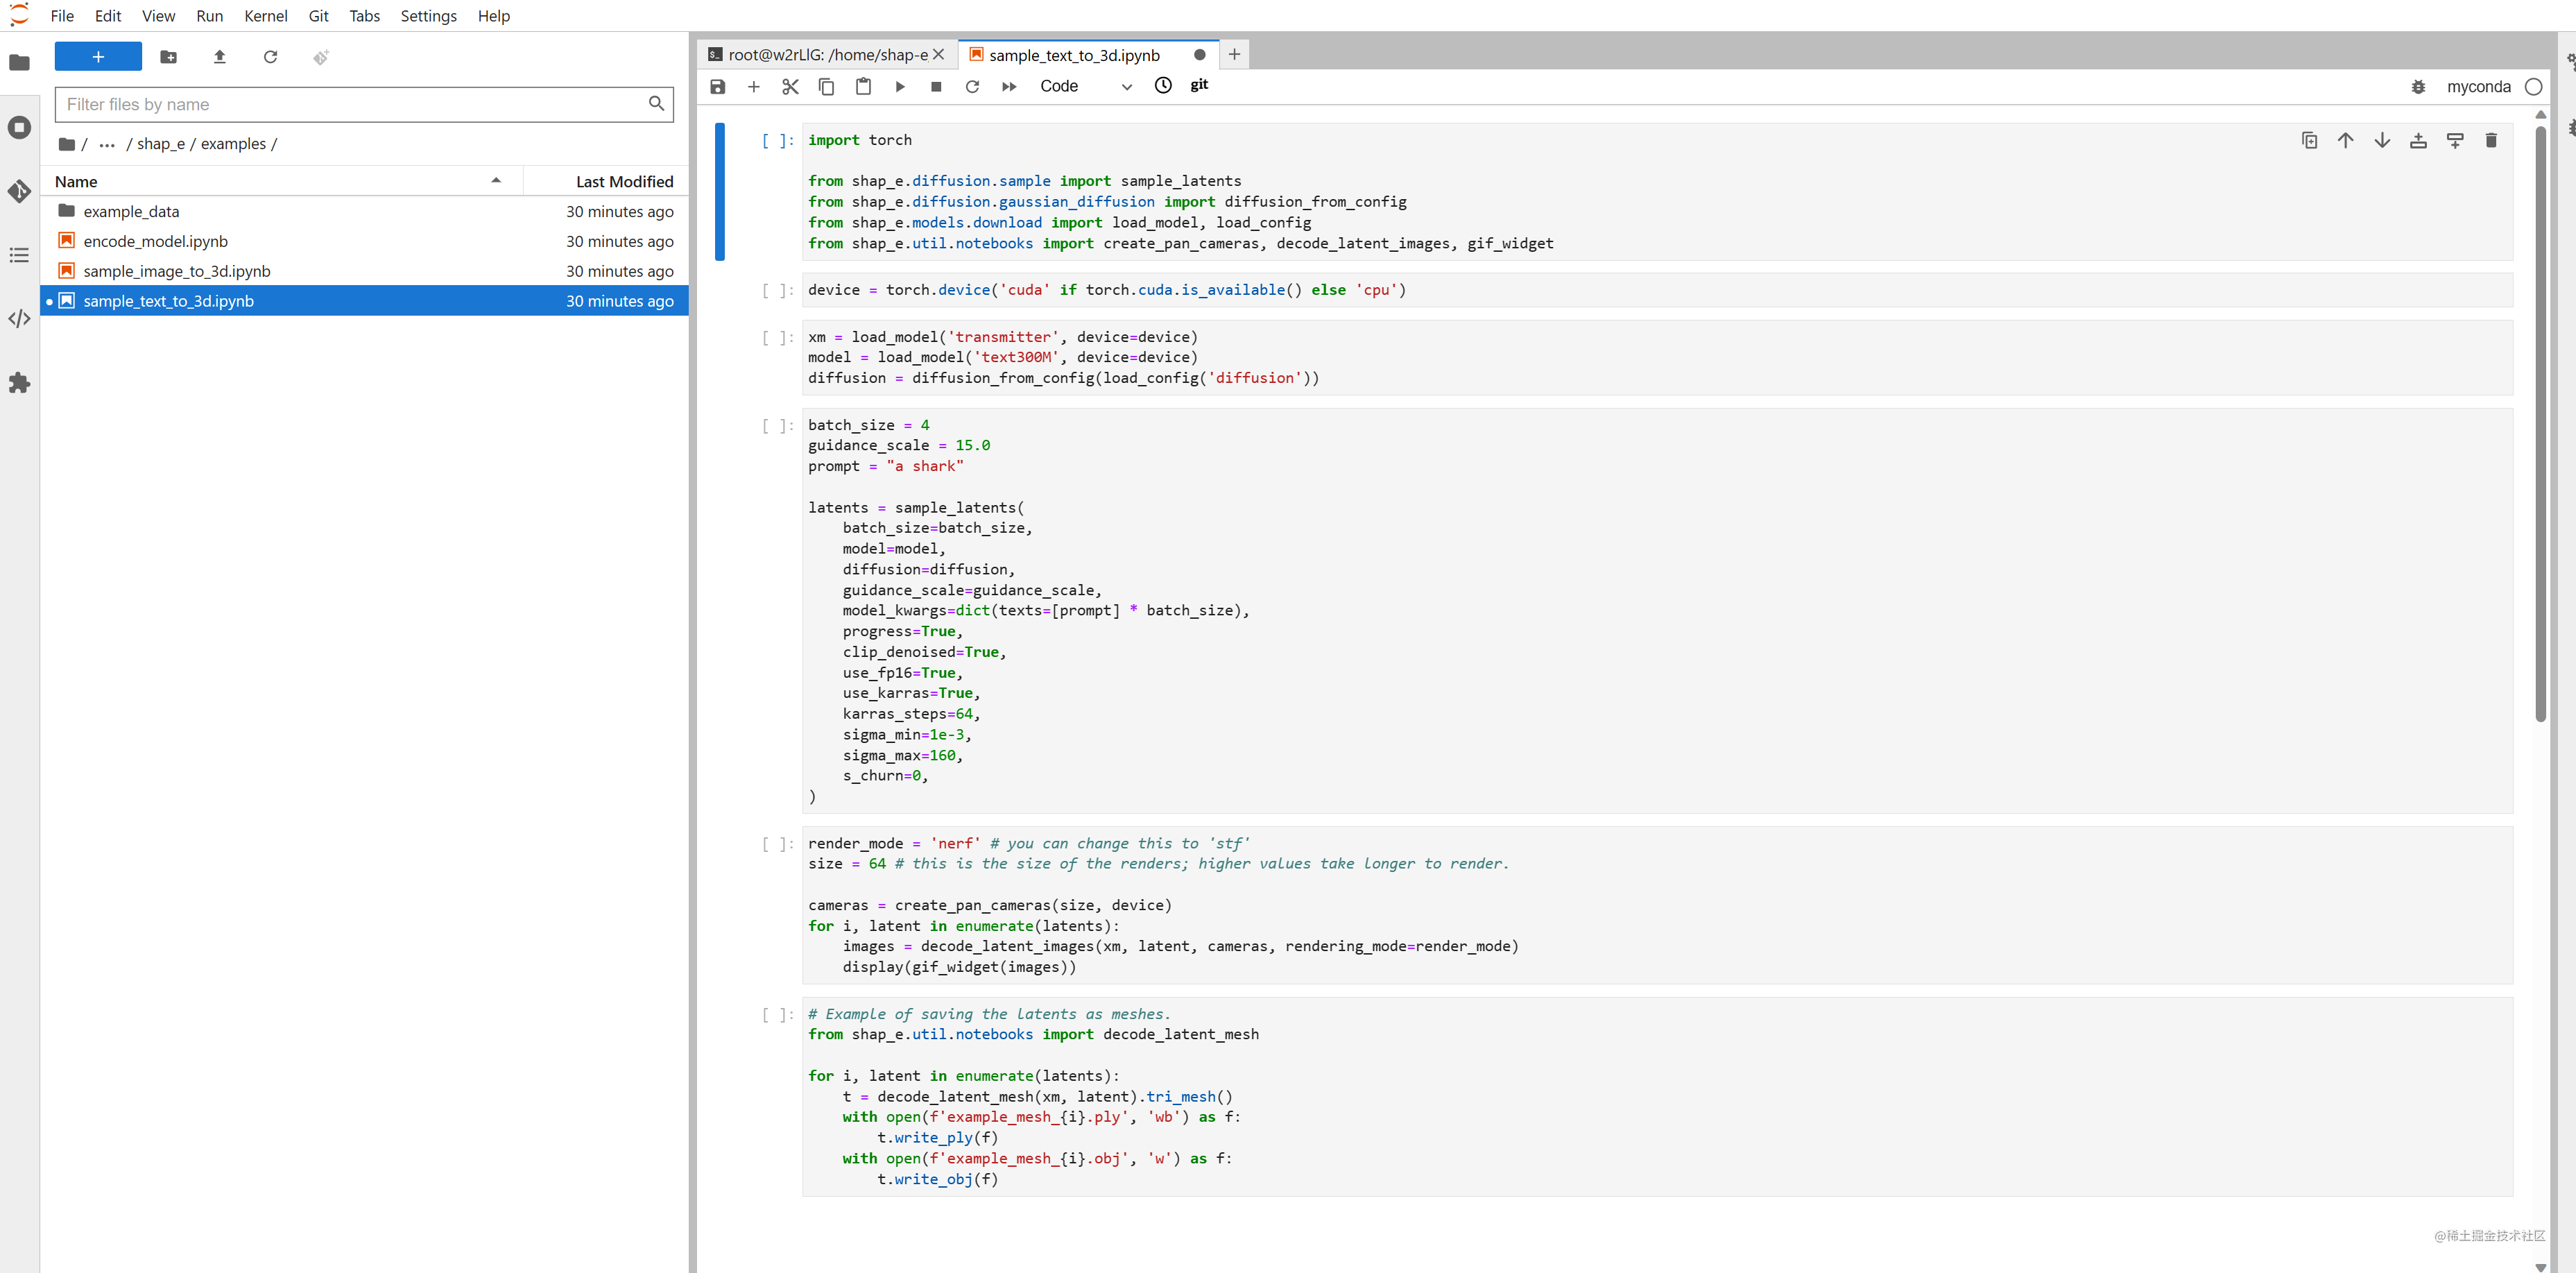Expand the collapsed breadcrumb ellipsis

[107, 144]
